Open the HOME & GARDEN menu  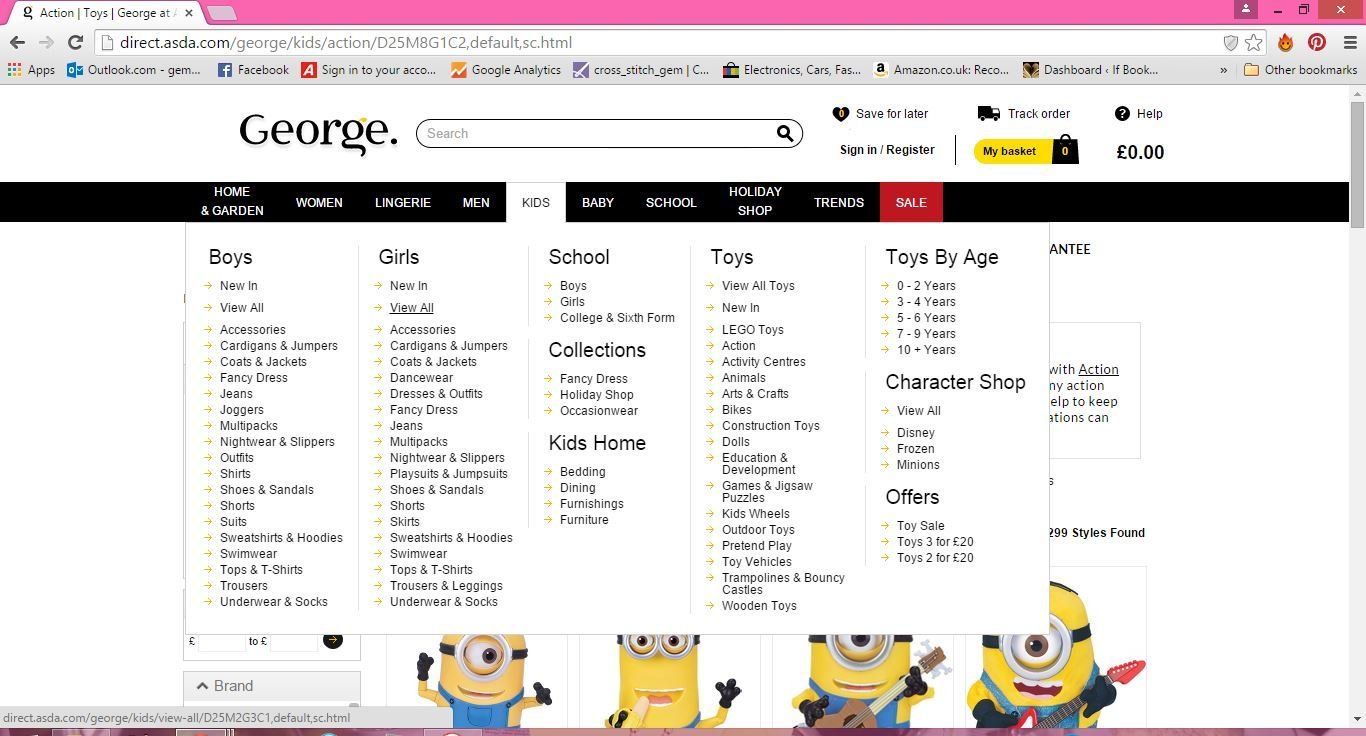pyautogui.click(x=232, y=201)
